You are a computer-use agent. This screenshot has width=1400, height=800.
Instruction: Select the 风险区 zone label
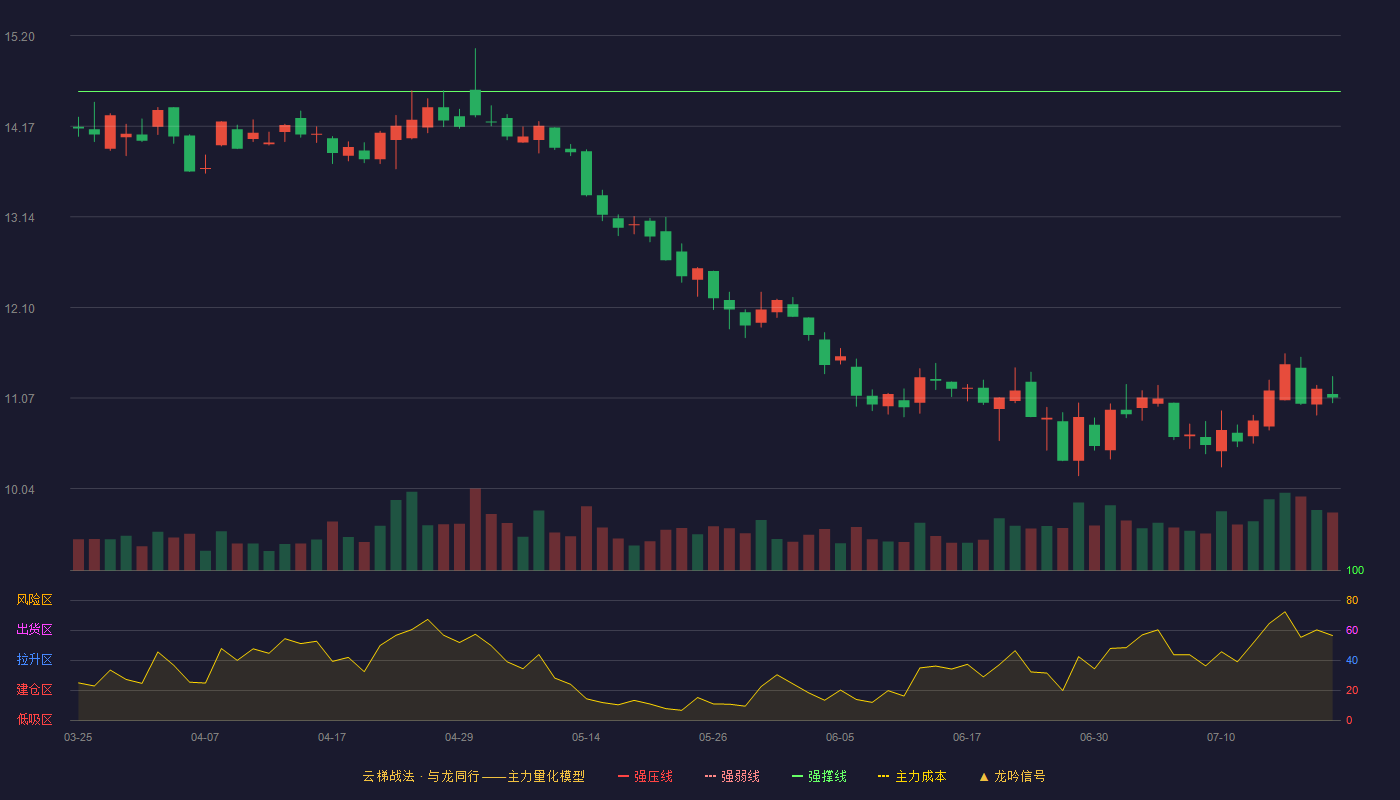(x=34, y=600)
